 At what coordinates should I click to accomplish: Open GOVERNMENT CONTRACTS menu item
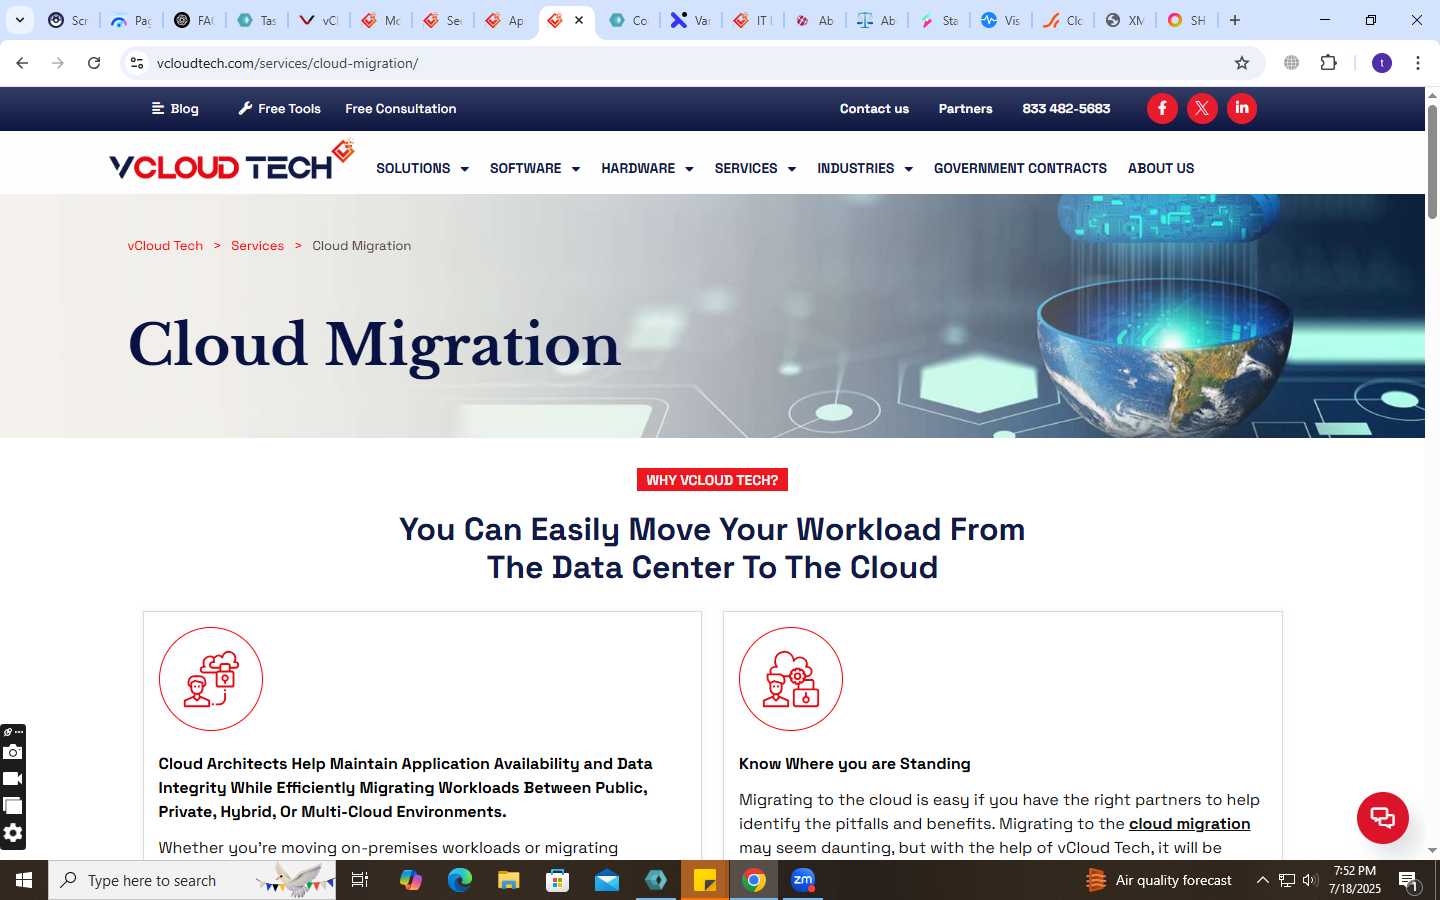point(1020,168)
